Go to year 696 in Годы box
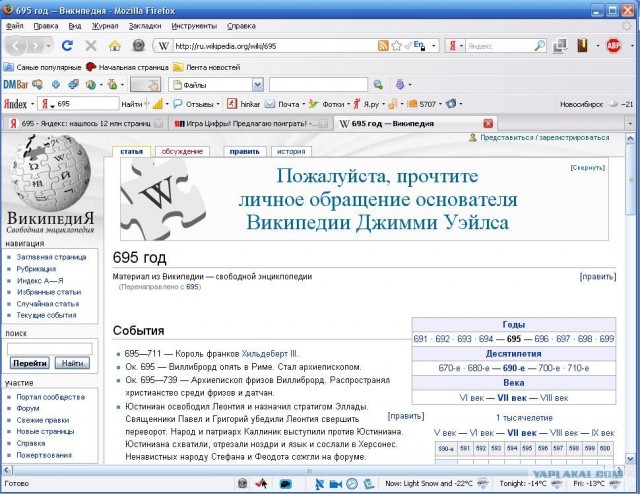Viewport: 640px width, 494px height. tap(541, 339)
